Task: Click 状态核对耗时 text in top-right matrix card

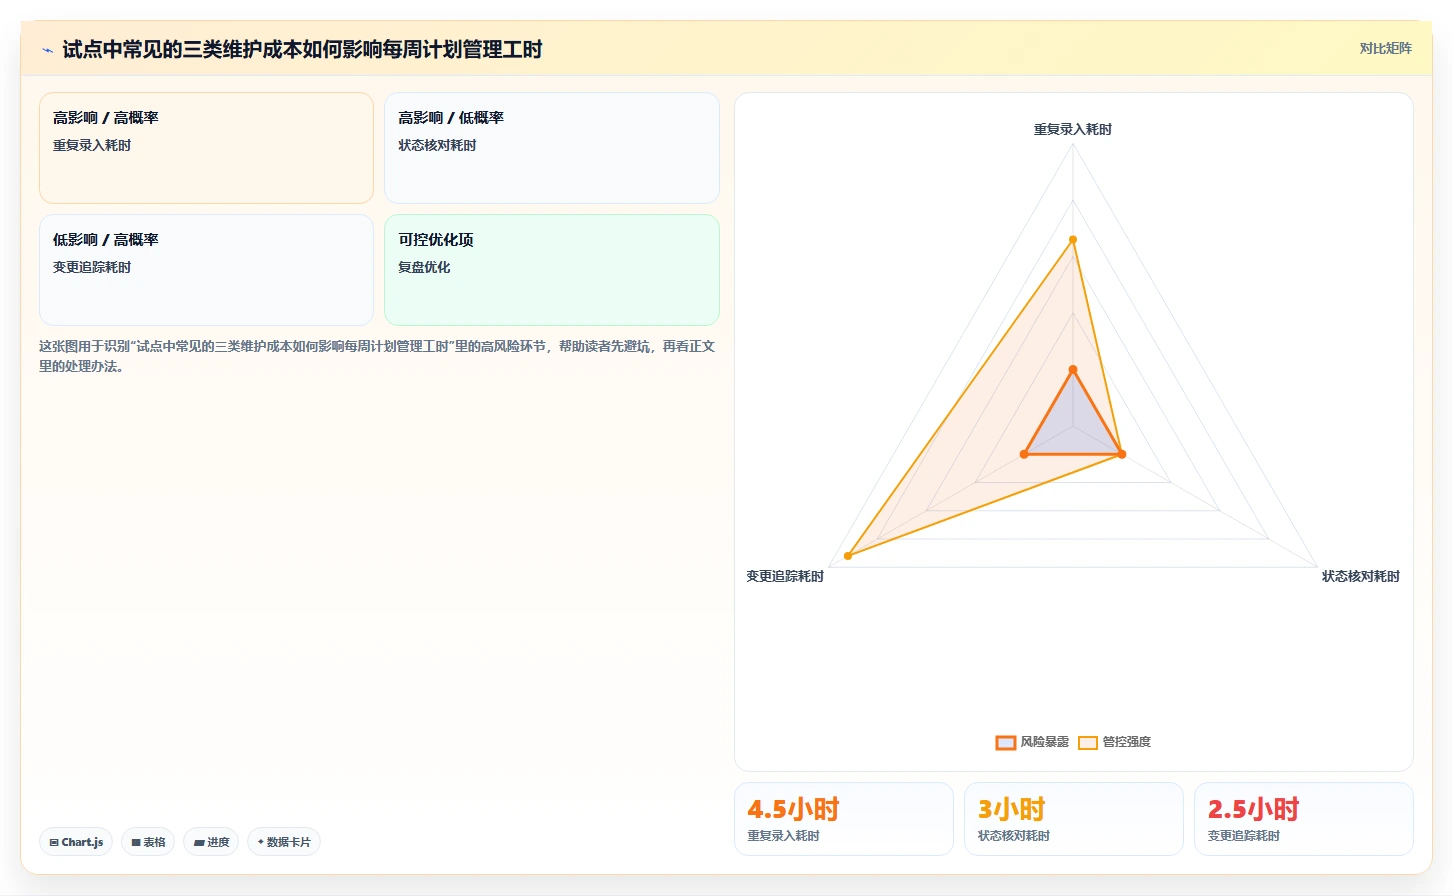Action: pyautogui.click(x=437, y=145)
